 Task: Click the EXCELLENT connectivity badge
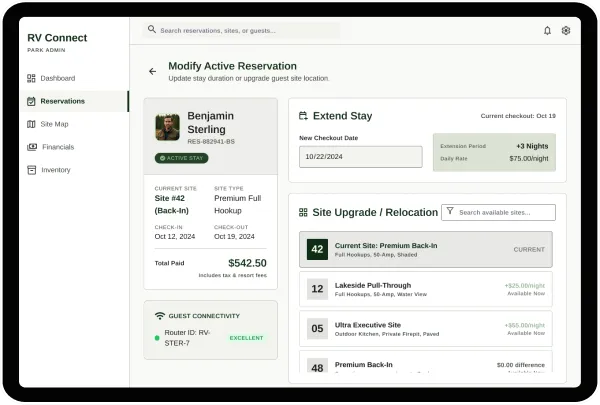click(x=246, y=338)
